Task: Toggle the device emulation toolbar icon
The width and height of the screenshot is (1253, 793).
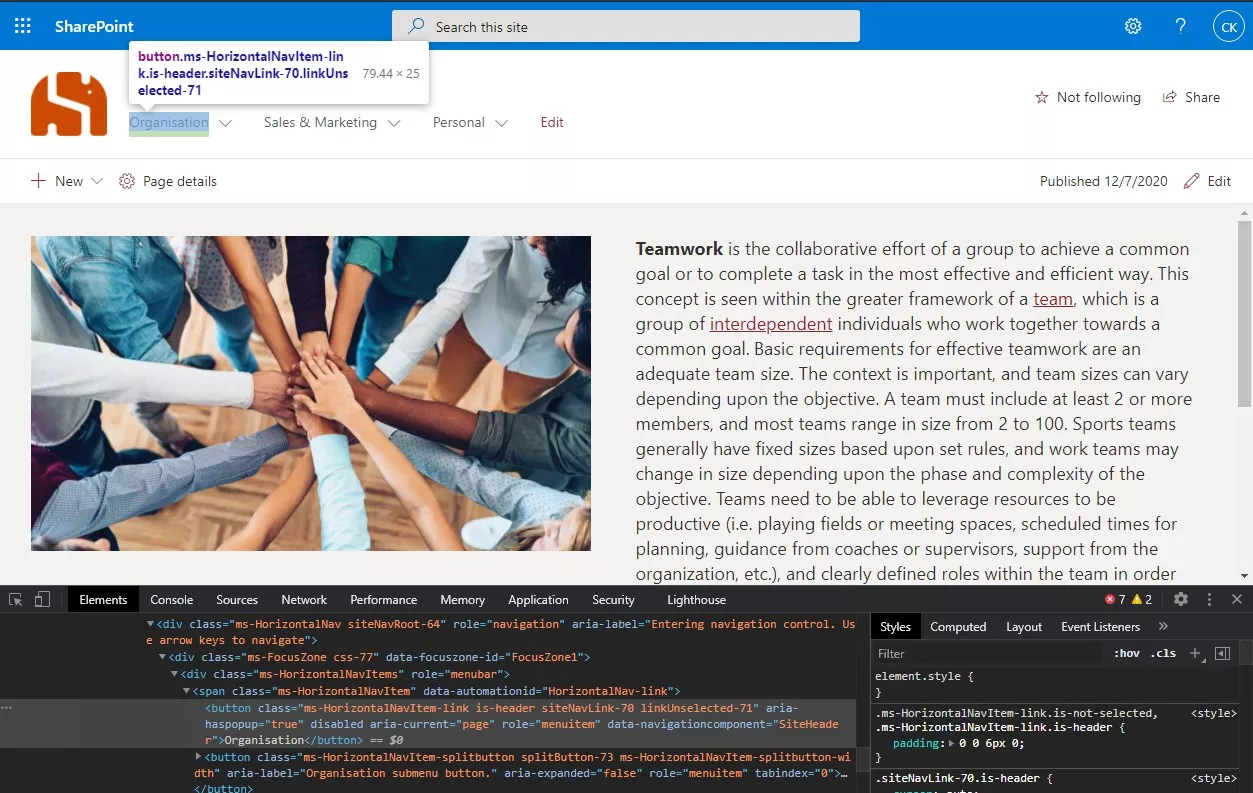Action: 41,597
